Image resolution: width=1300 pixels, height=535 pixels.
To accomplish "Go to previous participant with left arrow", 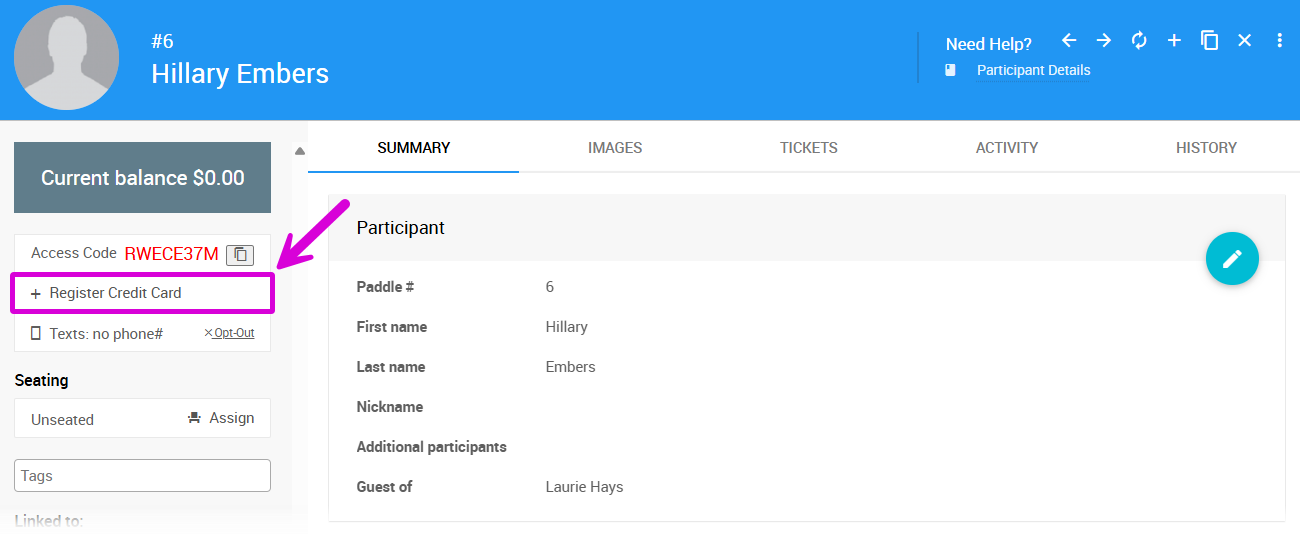I will (x=1069, y=40).
